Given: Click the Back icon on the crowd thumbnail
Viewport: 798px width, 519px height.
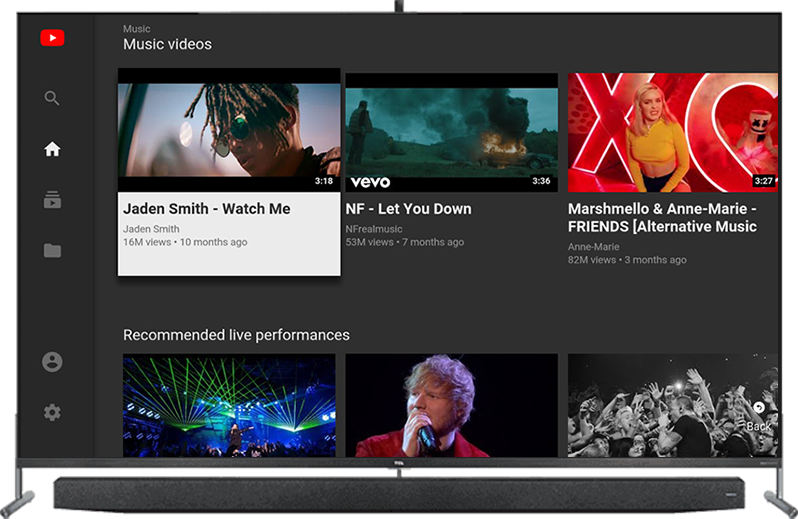Looking at the screenshot, I should coord(759,408).
